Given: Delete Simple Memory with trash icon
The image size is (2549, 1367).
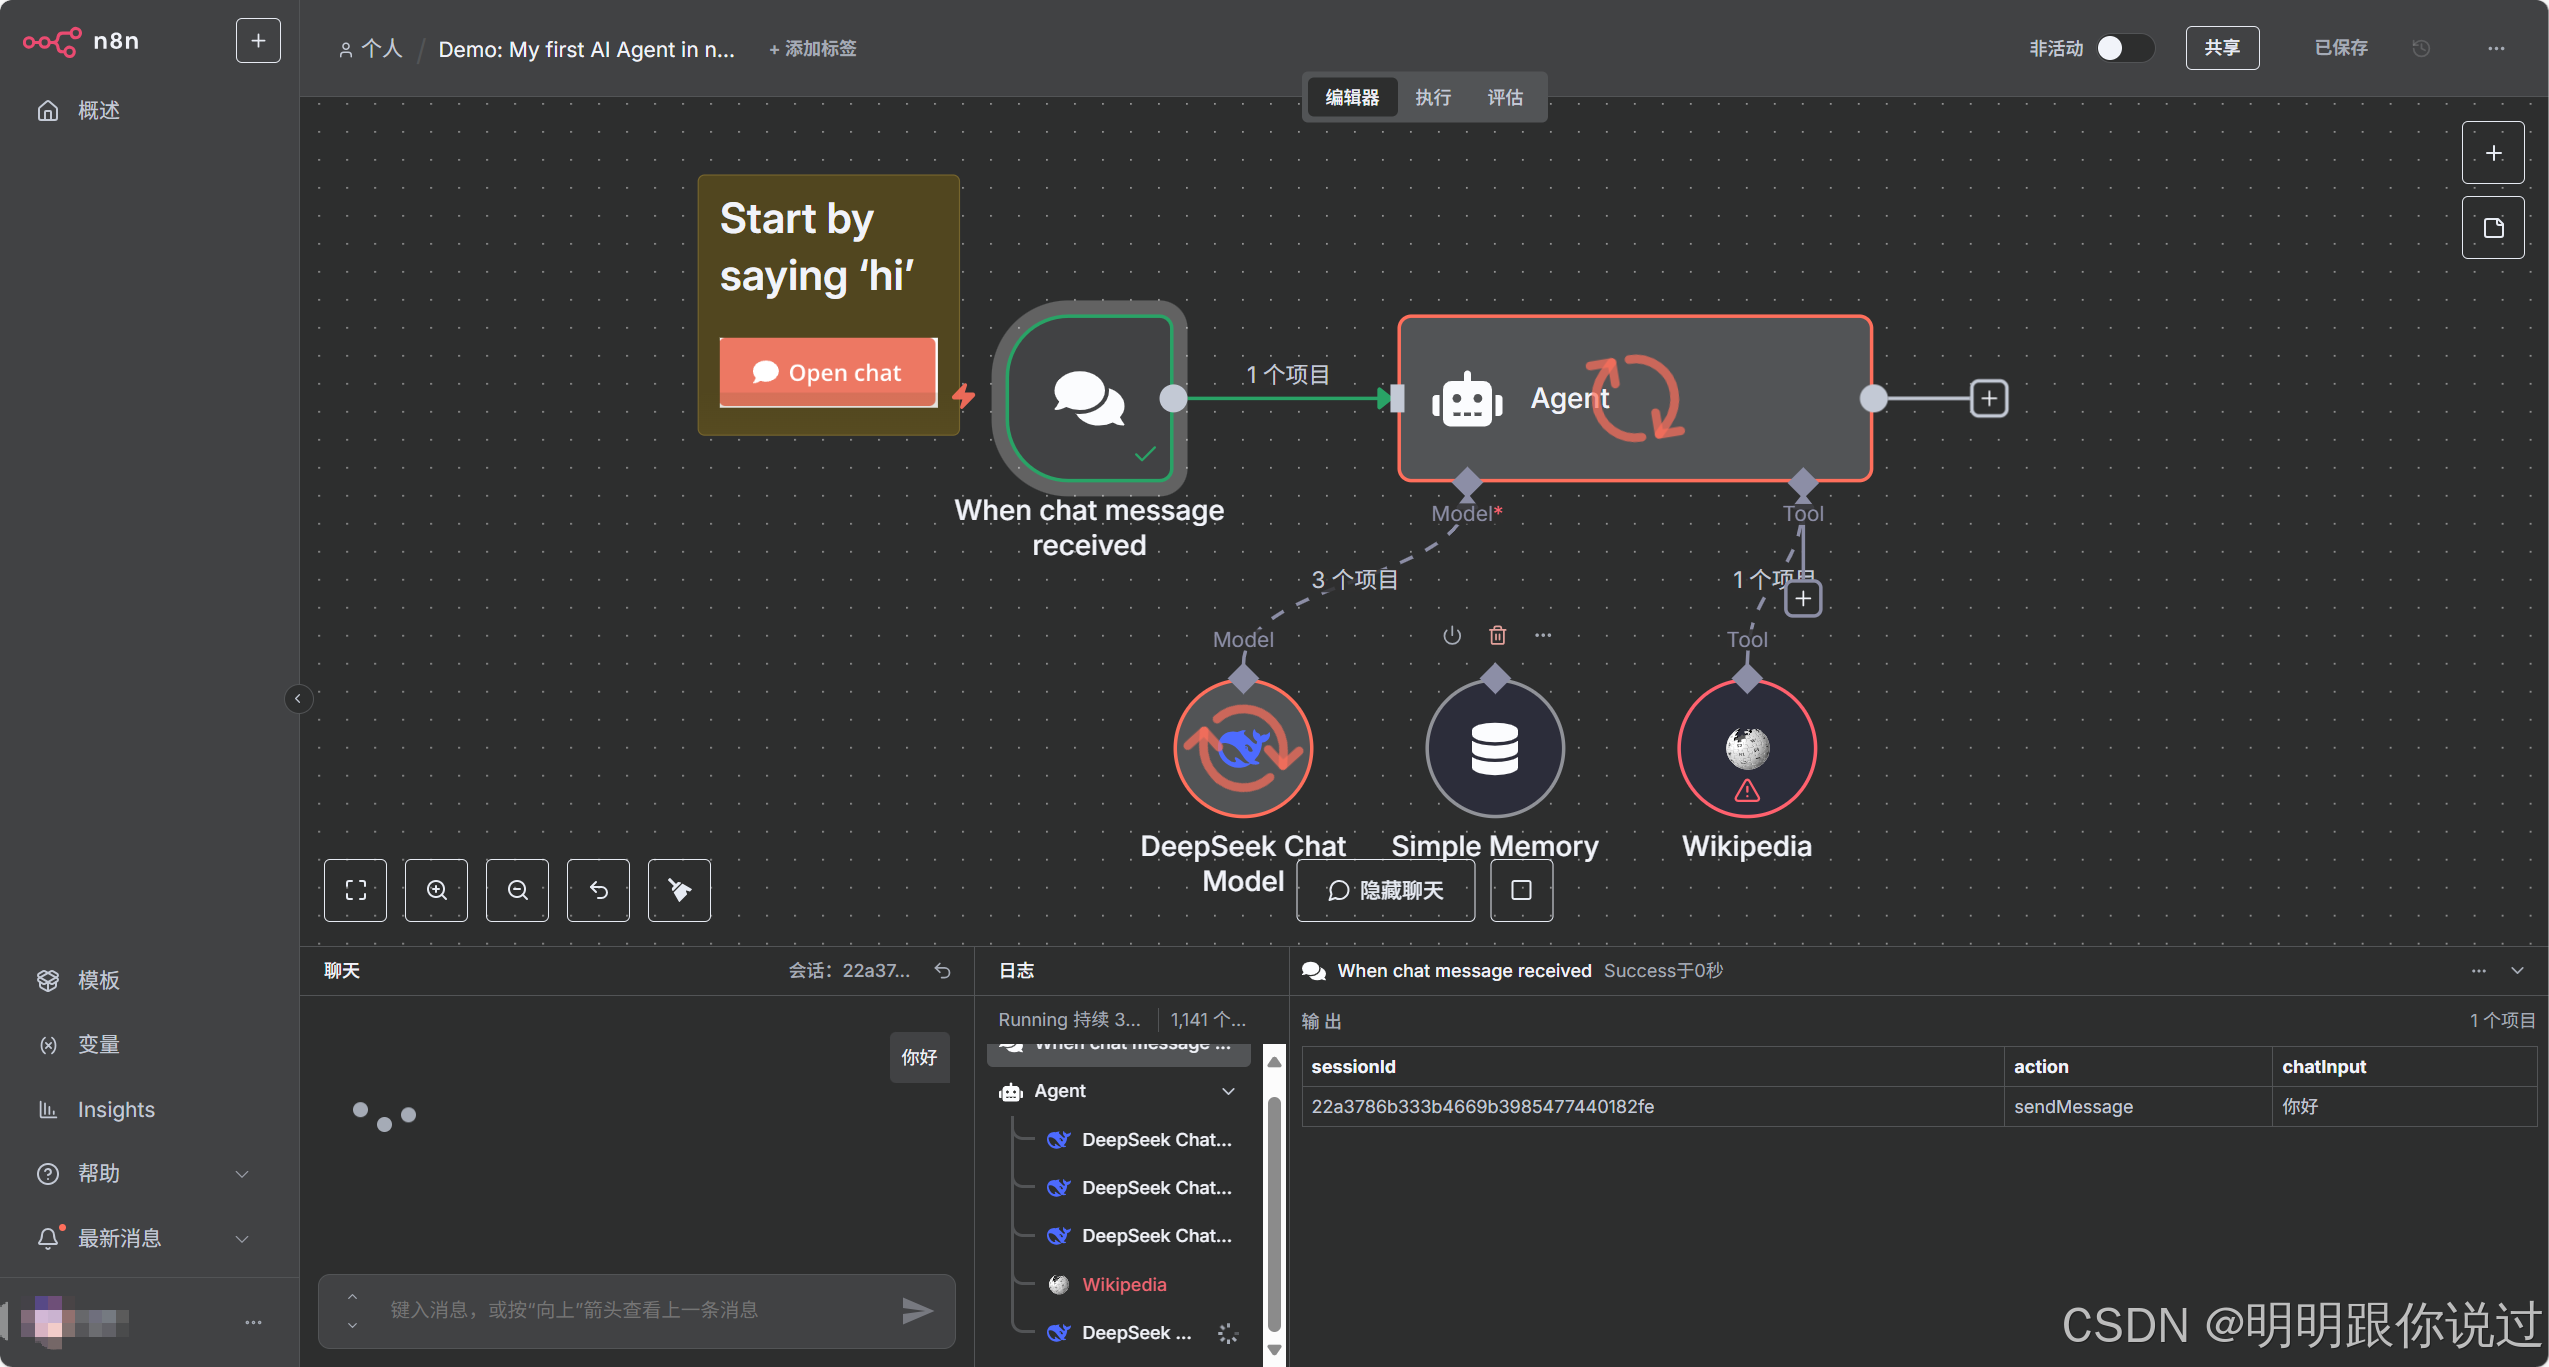Looking at the screenshot, I should (x=1497, y=636).
